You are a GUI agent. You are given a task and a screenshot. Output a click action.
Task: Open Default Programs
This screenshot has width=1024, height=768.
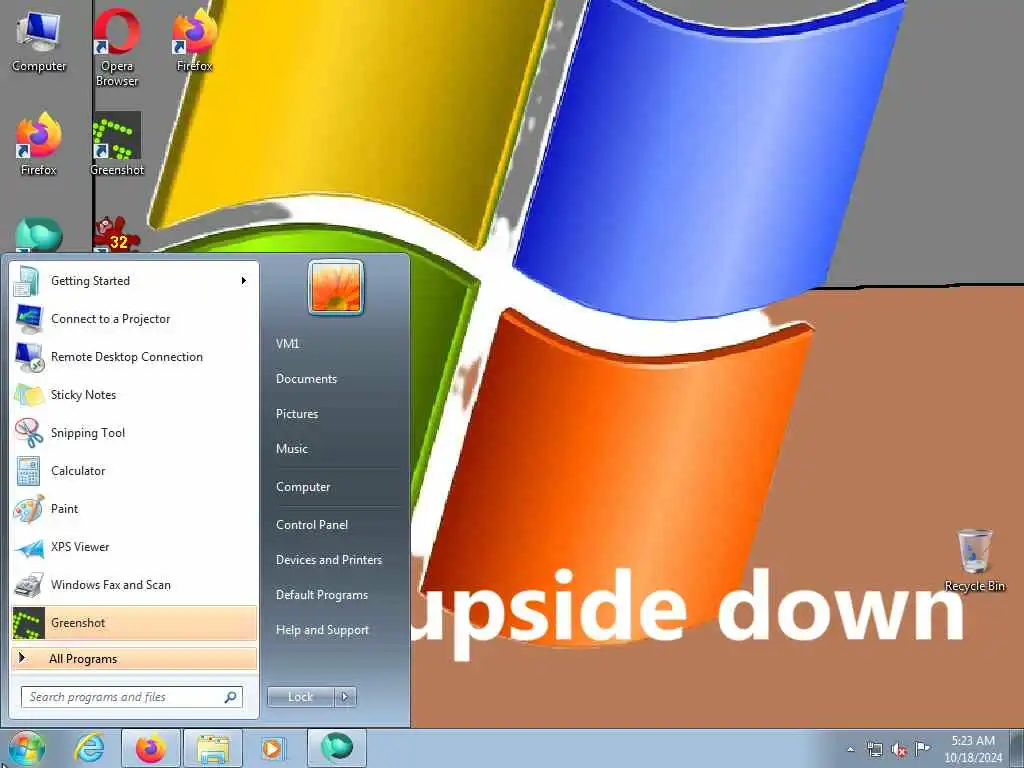click(322, 595)
